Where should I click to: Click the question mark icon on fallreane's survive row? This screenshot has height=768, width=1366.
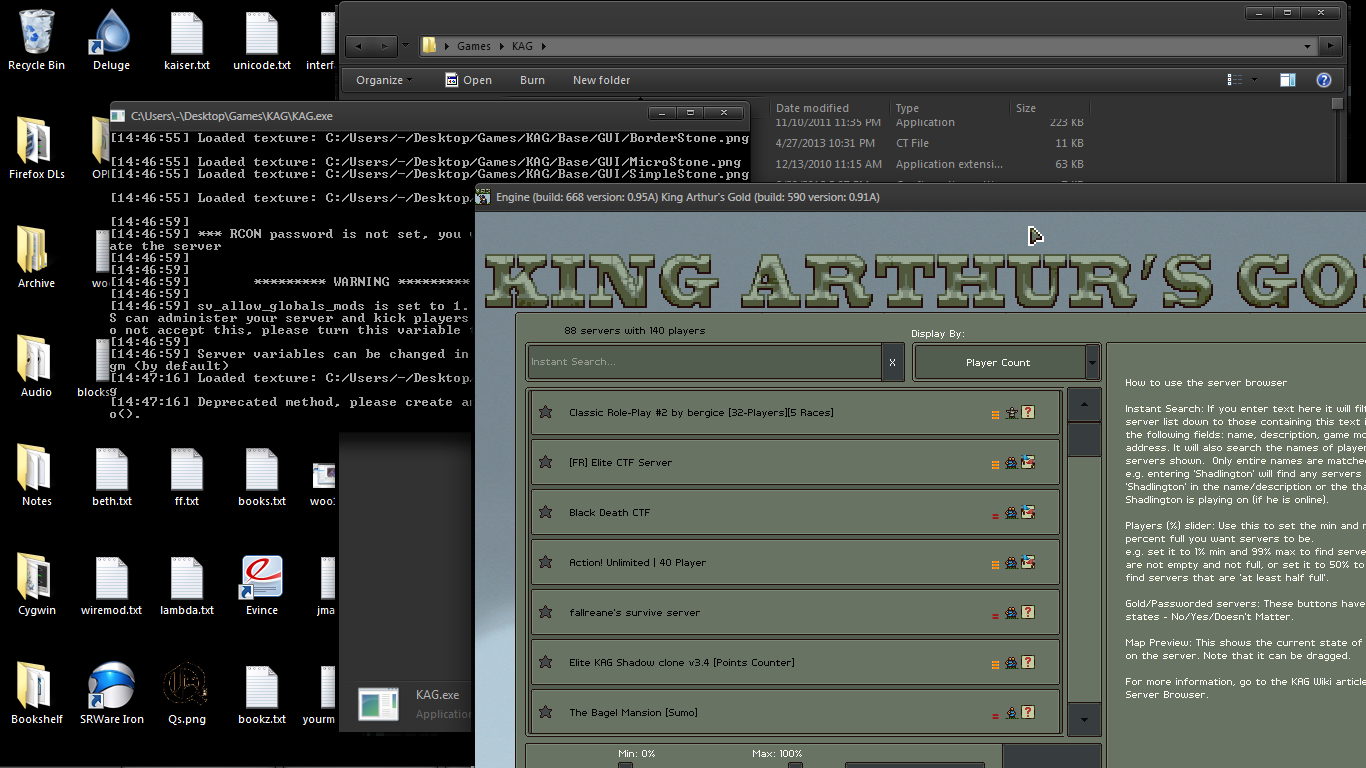(x=1028, y=612)
